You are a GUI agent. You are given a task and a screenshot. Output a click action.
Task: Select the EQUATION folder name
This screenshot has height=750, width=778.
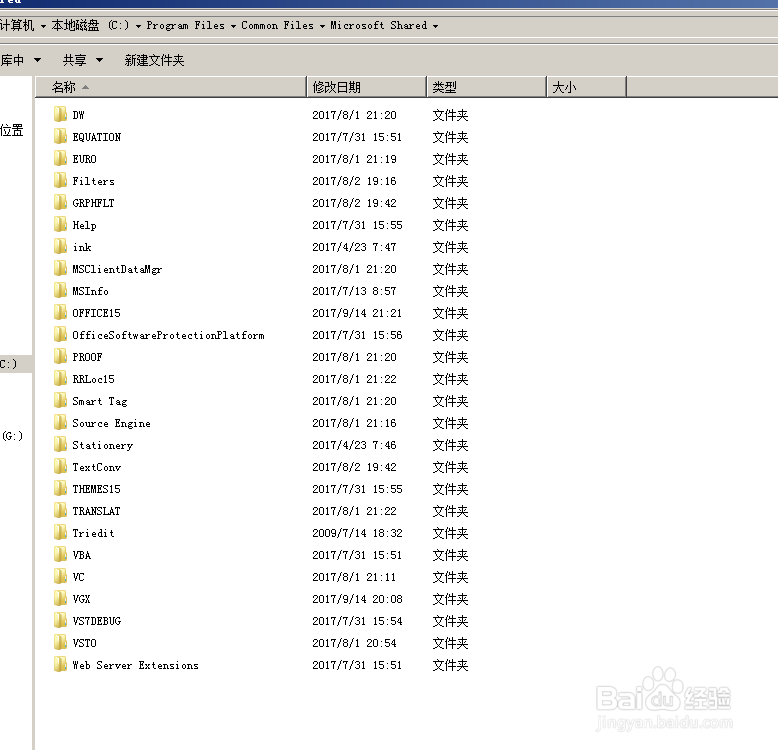97,137
